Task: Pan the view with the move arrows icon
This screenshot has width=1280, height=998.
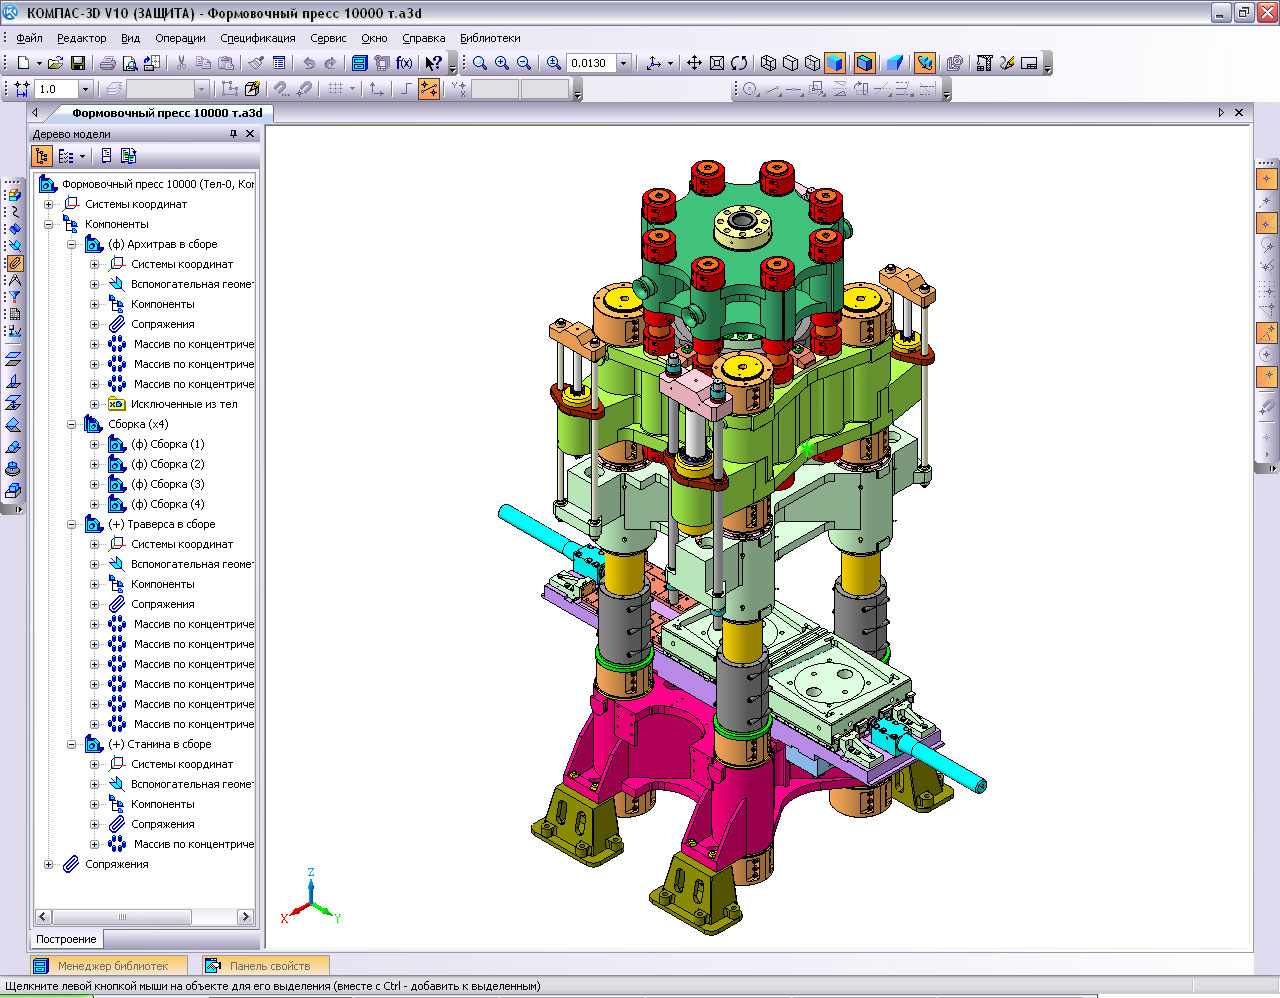Action: click(x=694, y=63)
